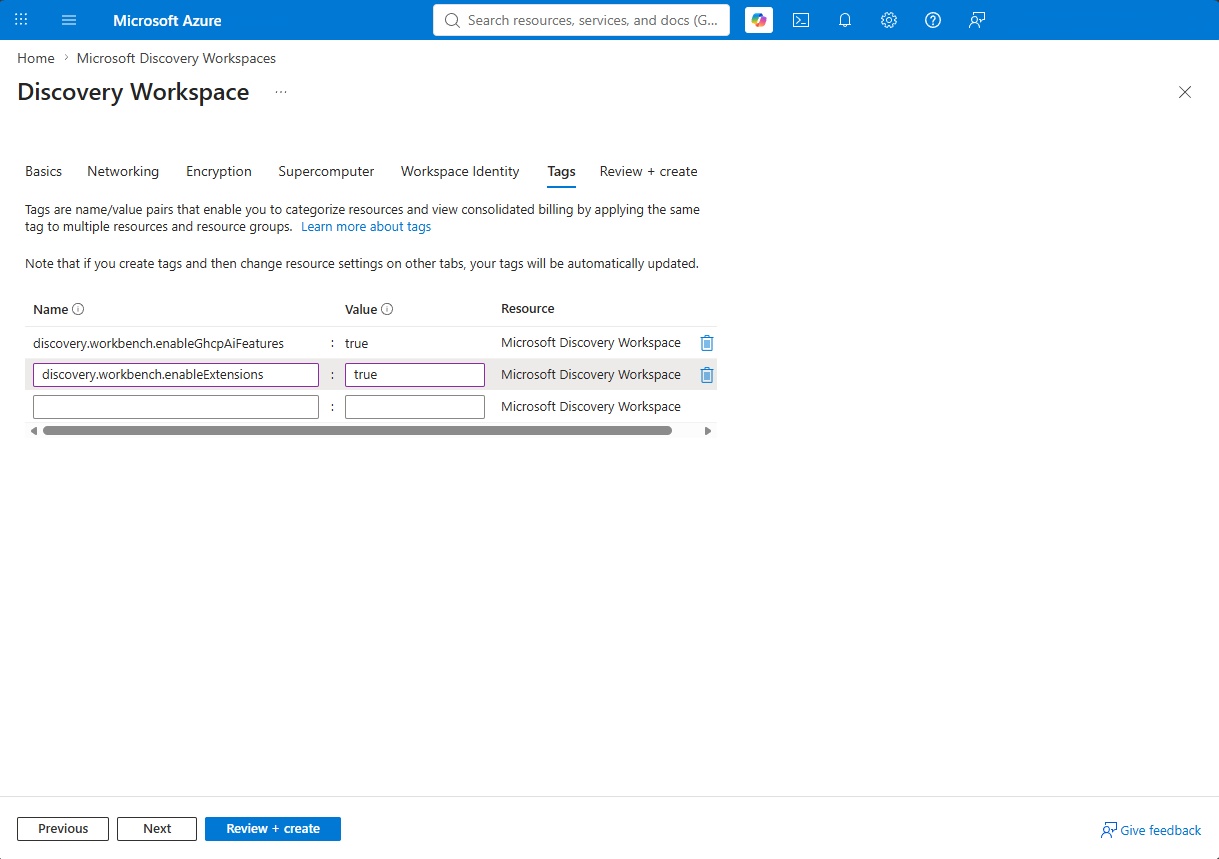Show info tooltip for Name column
The image size is (1219, 859).
[x=78, y=309]
